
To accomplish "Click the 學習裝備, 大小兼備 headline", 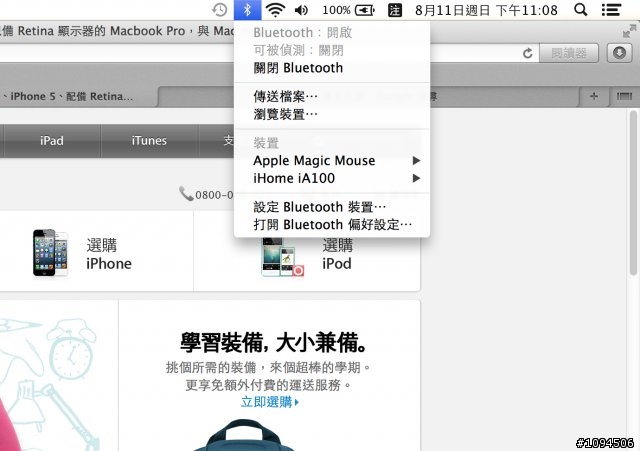I will click(274, 342).
